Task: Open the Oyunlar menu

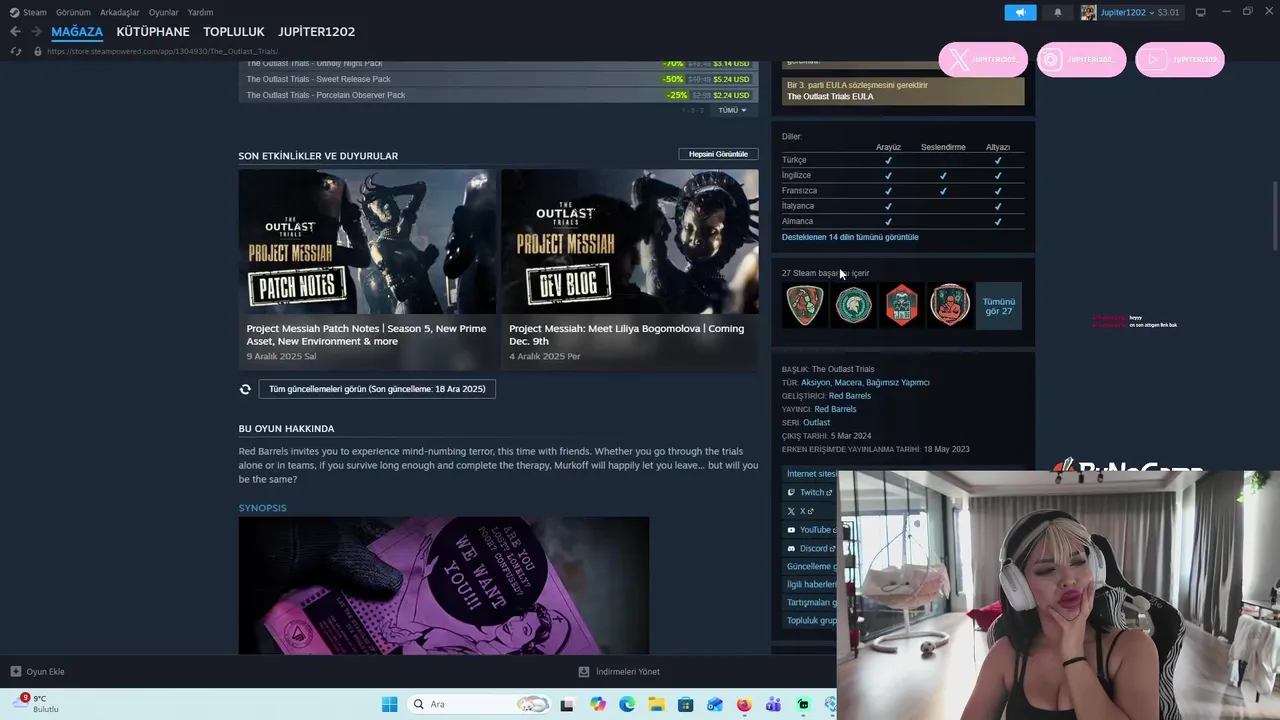Action: [x=163, y=12]
